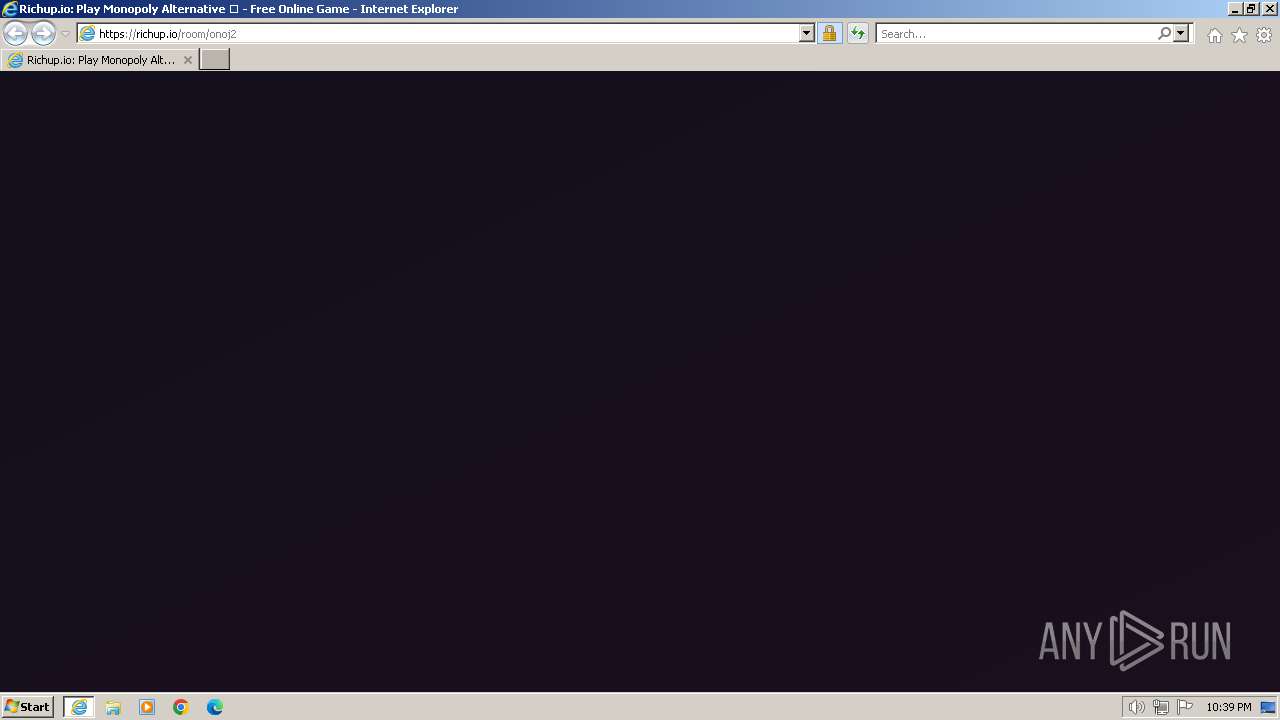Click Internet Explorer in the taskbar
This screenshot has height=720, width=1280.
point(79,707)
